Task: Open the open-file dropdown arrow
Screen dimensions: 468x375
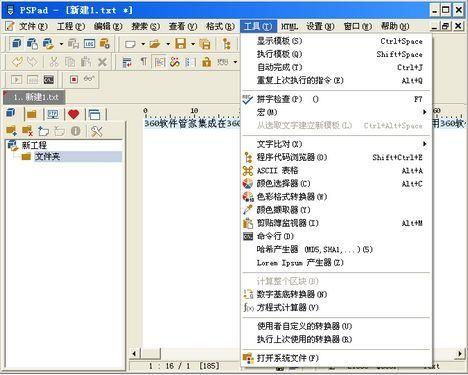Action: 168,44
